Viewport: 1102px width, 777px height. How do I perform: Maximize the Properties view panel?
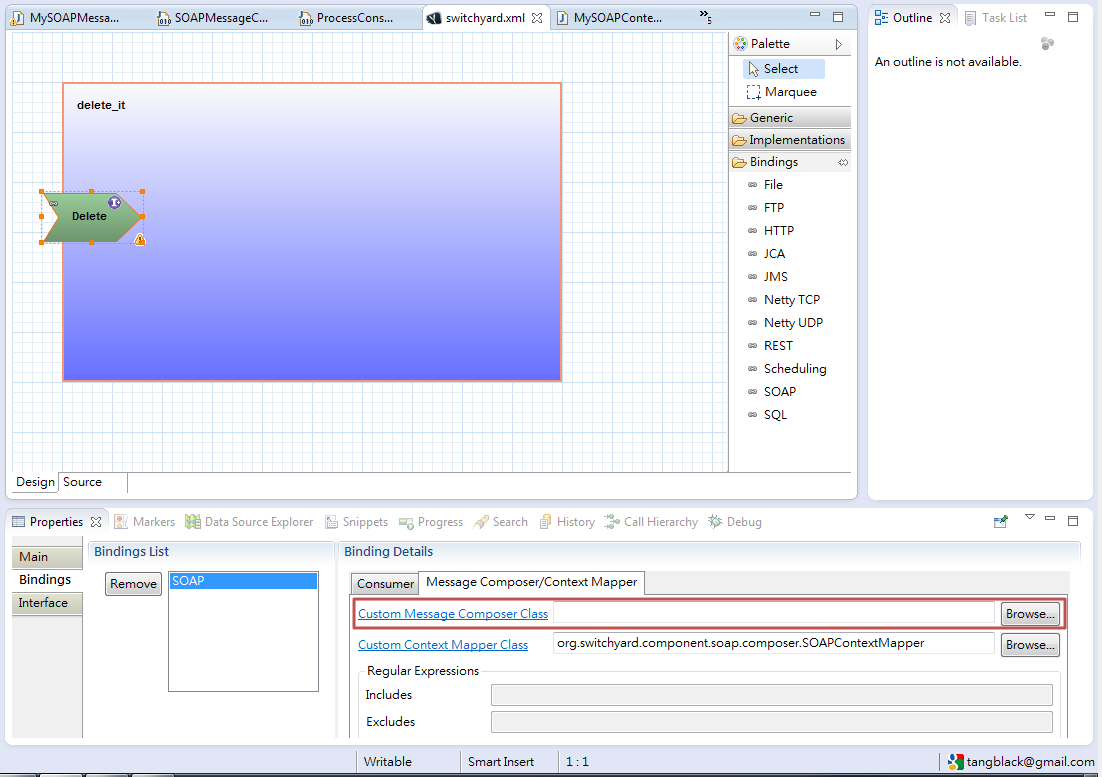1072,521
